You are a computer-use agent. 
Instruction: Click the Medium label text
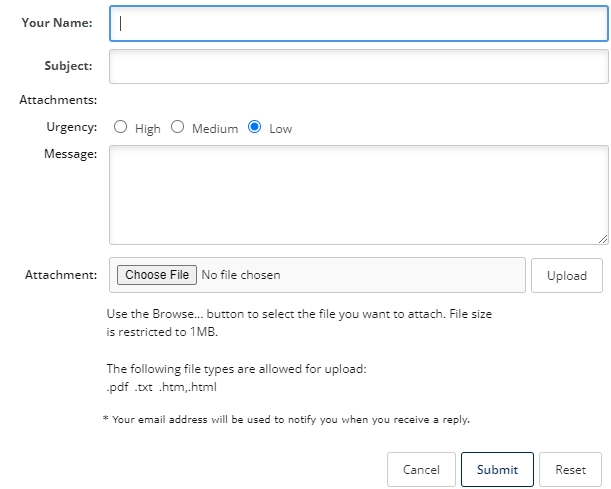pos(215,129)
